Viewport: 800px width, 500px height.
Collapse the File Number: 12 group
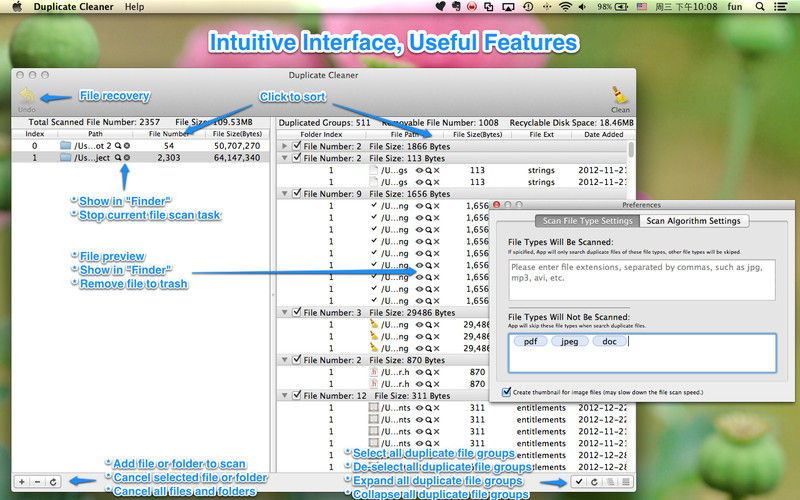coord(285,396)
